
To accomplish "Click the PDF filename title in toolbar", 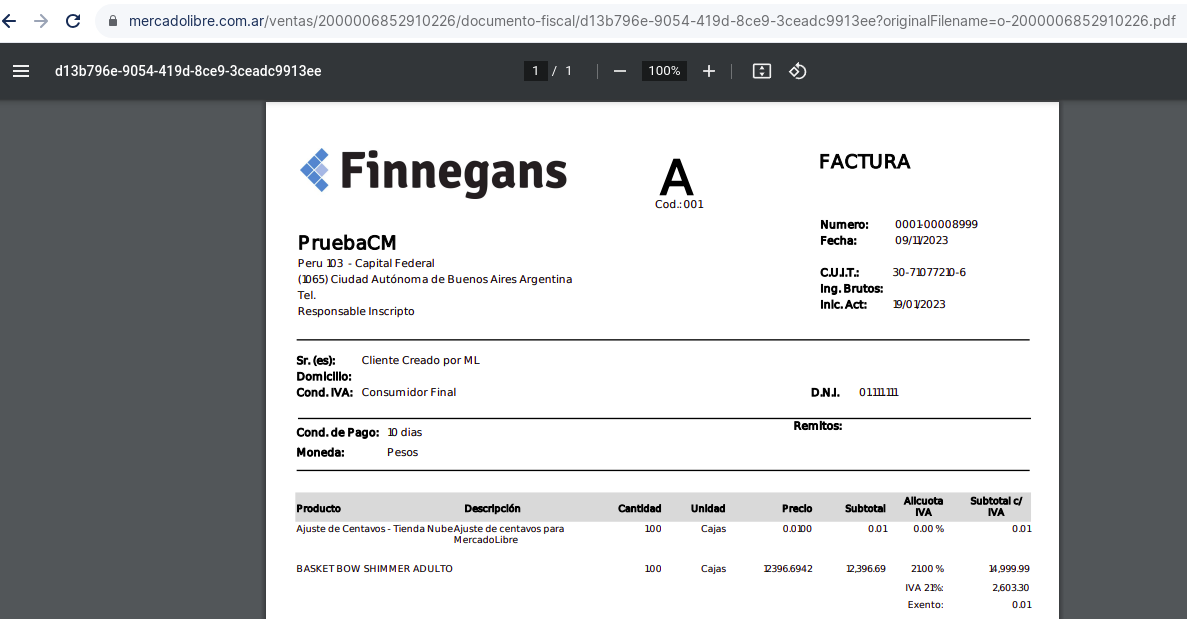I will coord(188,71).
